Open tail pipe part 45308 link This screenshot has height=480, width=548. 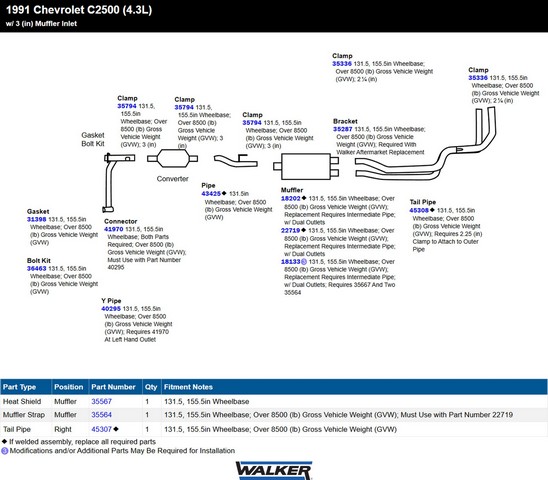click(x=419, y=210)
